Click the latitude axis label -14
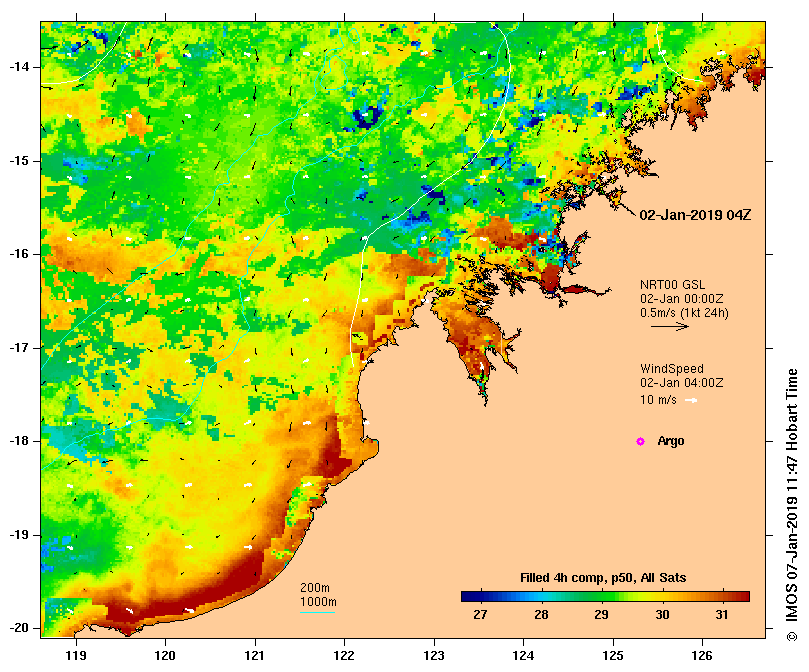This screenshot has height=672, width=809. tap(19, 67)
